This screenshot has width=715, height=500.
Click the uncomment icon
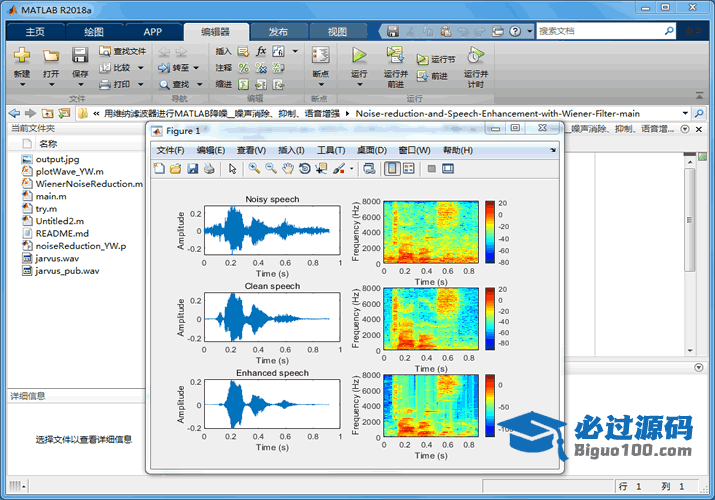click(x=261, y=68)
